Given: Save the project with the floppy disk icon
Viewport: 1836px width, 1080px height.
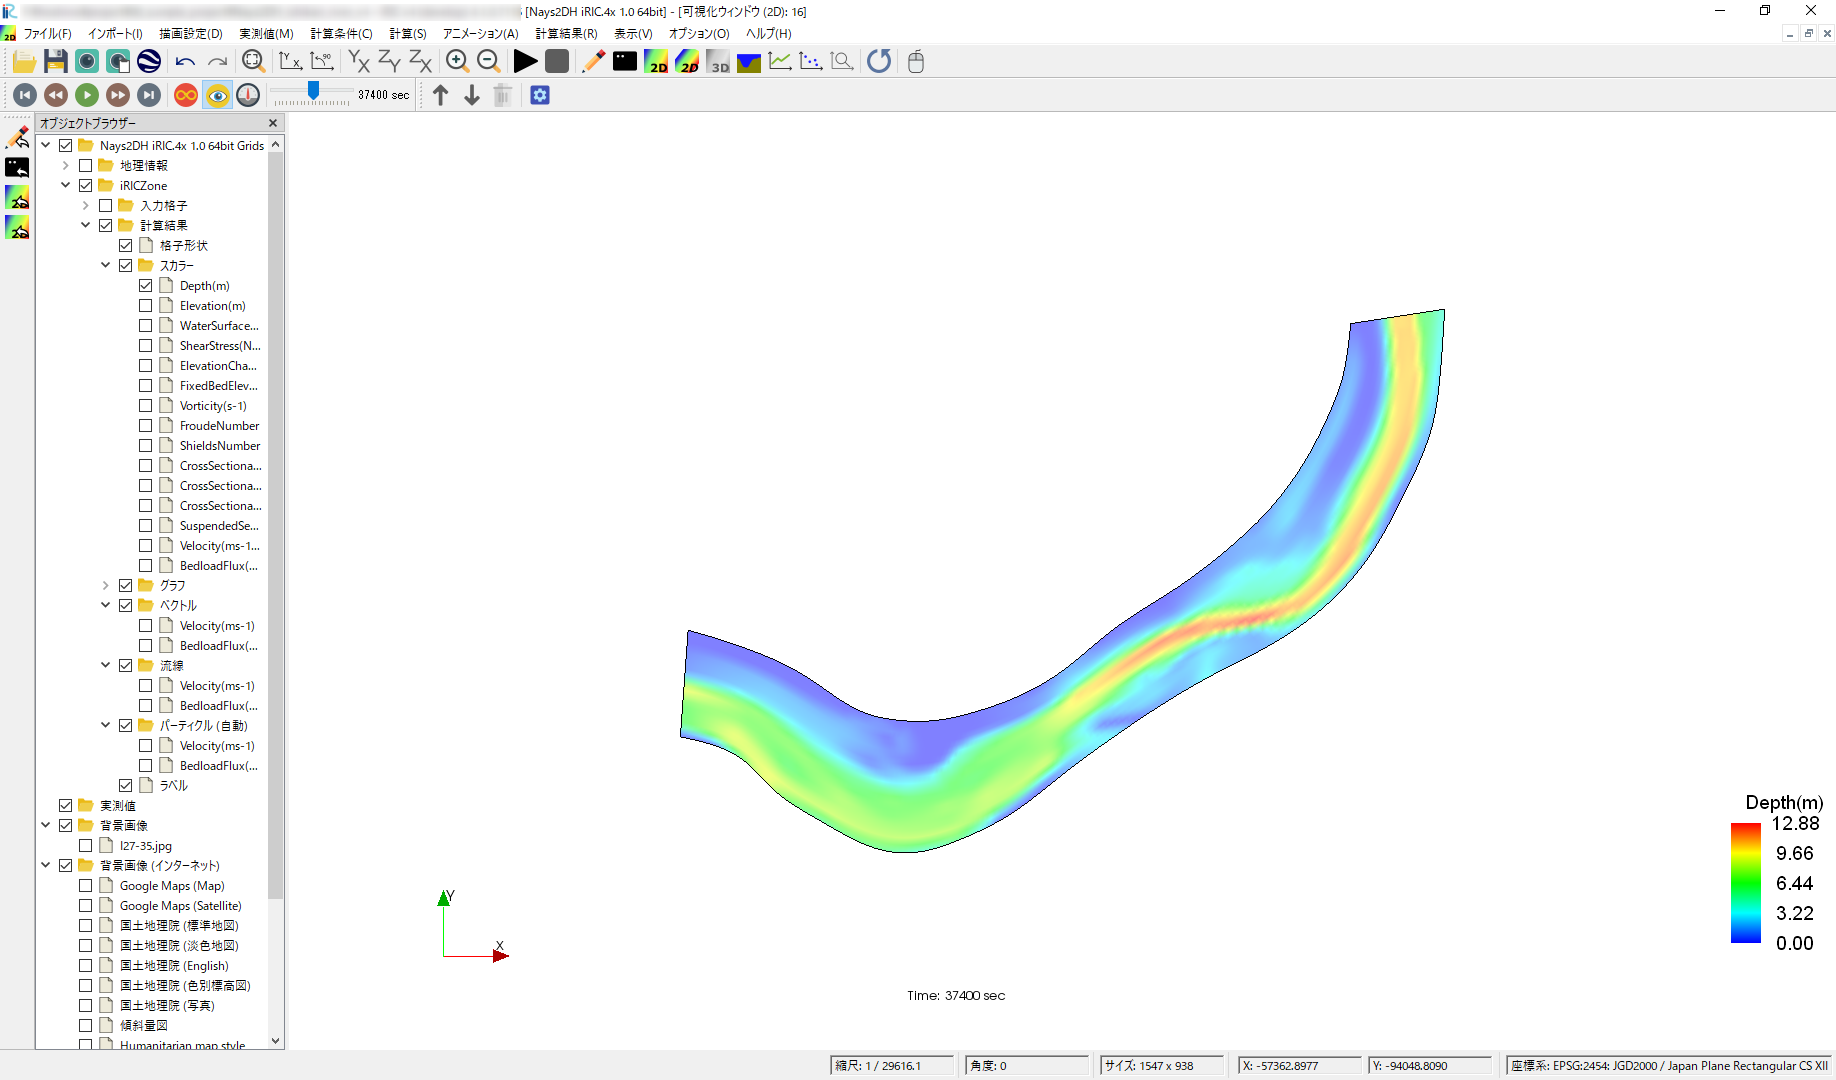Looking at the screenshot, I should pyautogui.click(x=56, y=62).
